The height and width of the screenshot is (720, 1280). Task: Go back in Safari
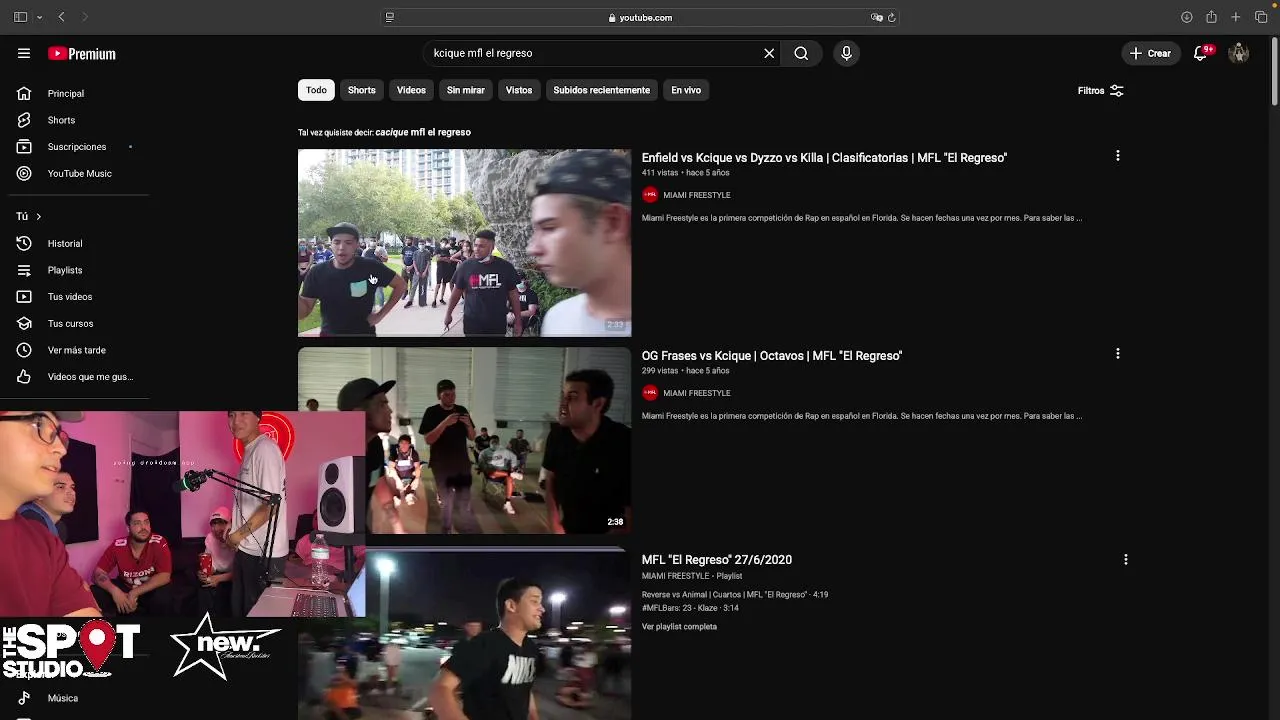(x=62, y=17)
